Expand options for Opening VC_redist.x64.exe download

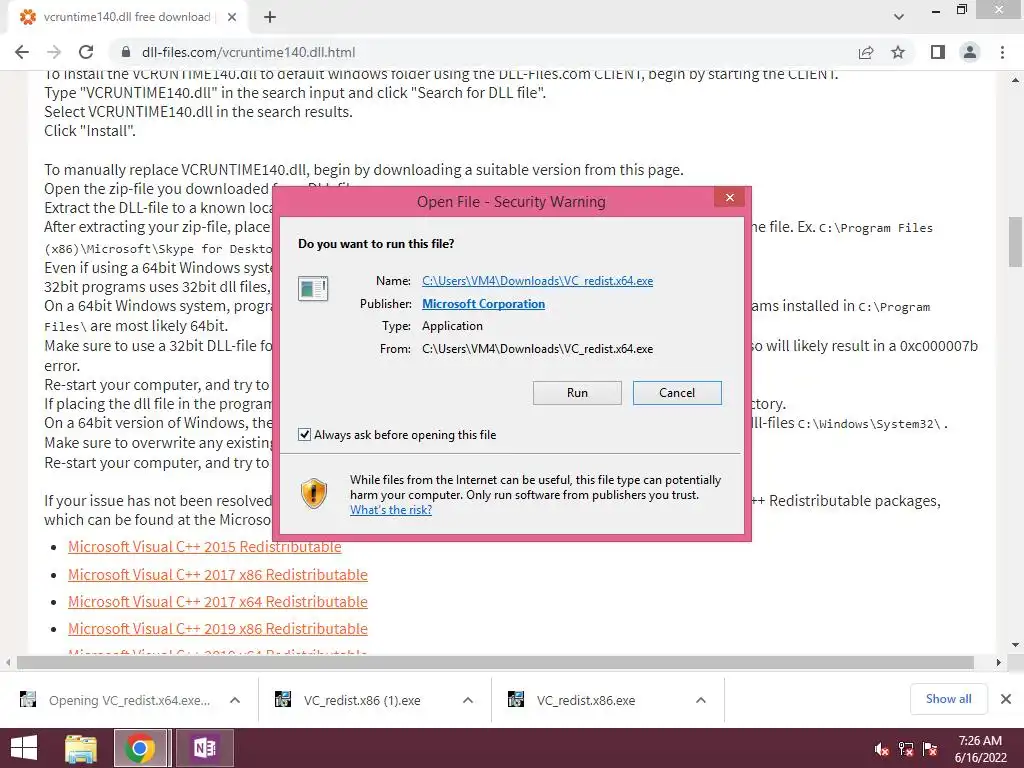pos(235,700)
